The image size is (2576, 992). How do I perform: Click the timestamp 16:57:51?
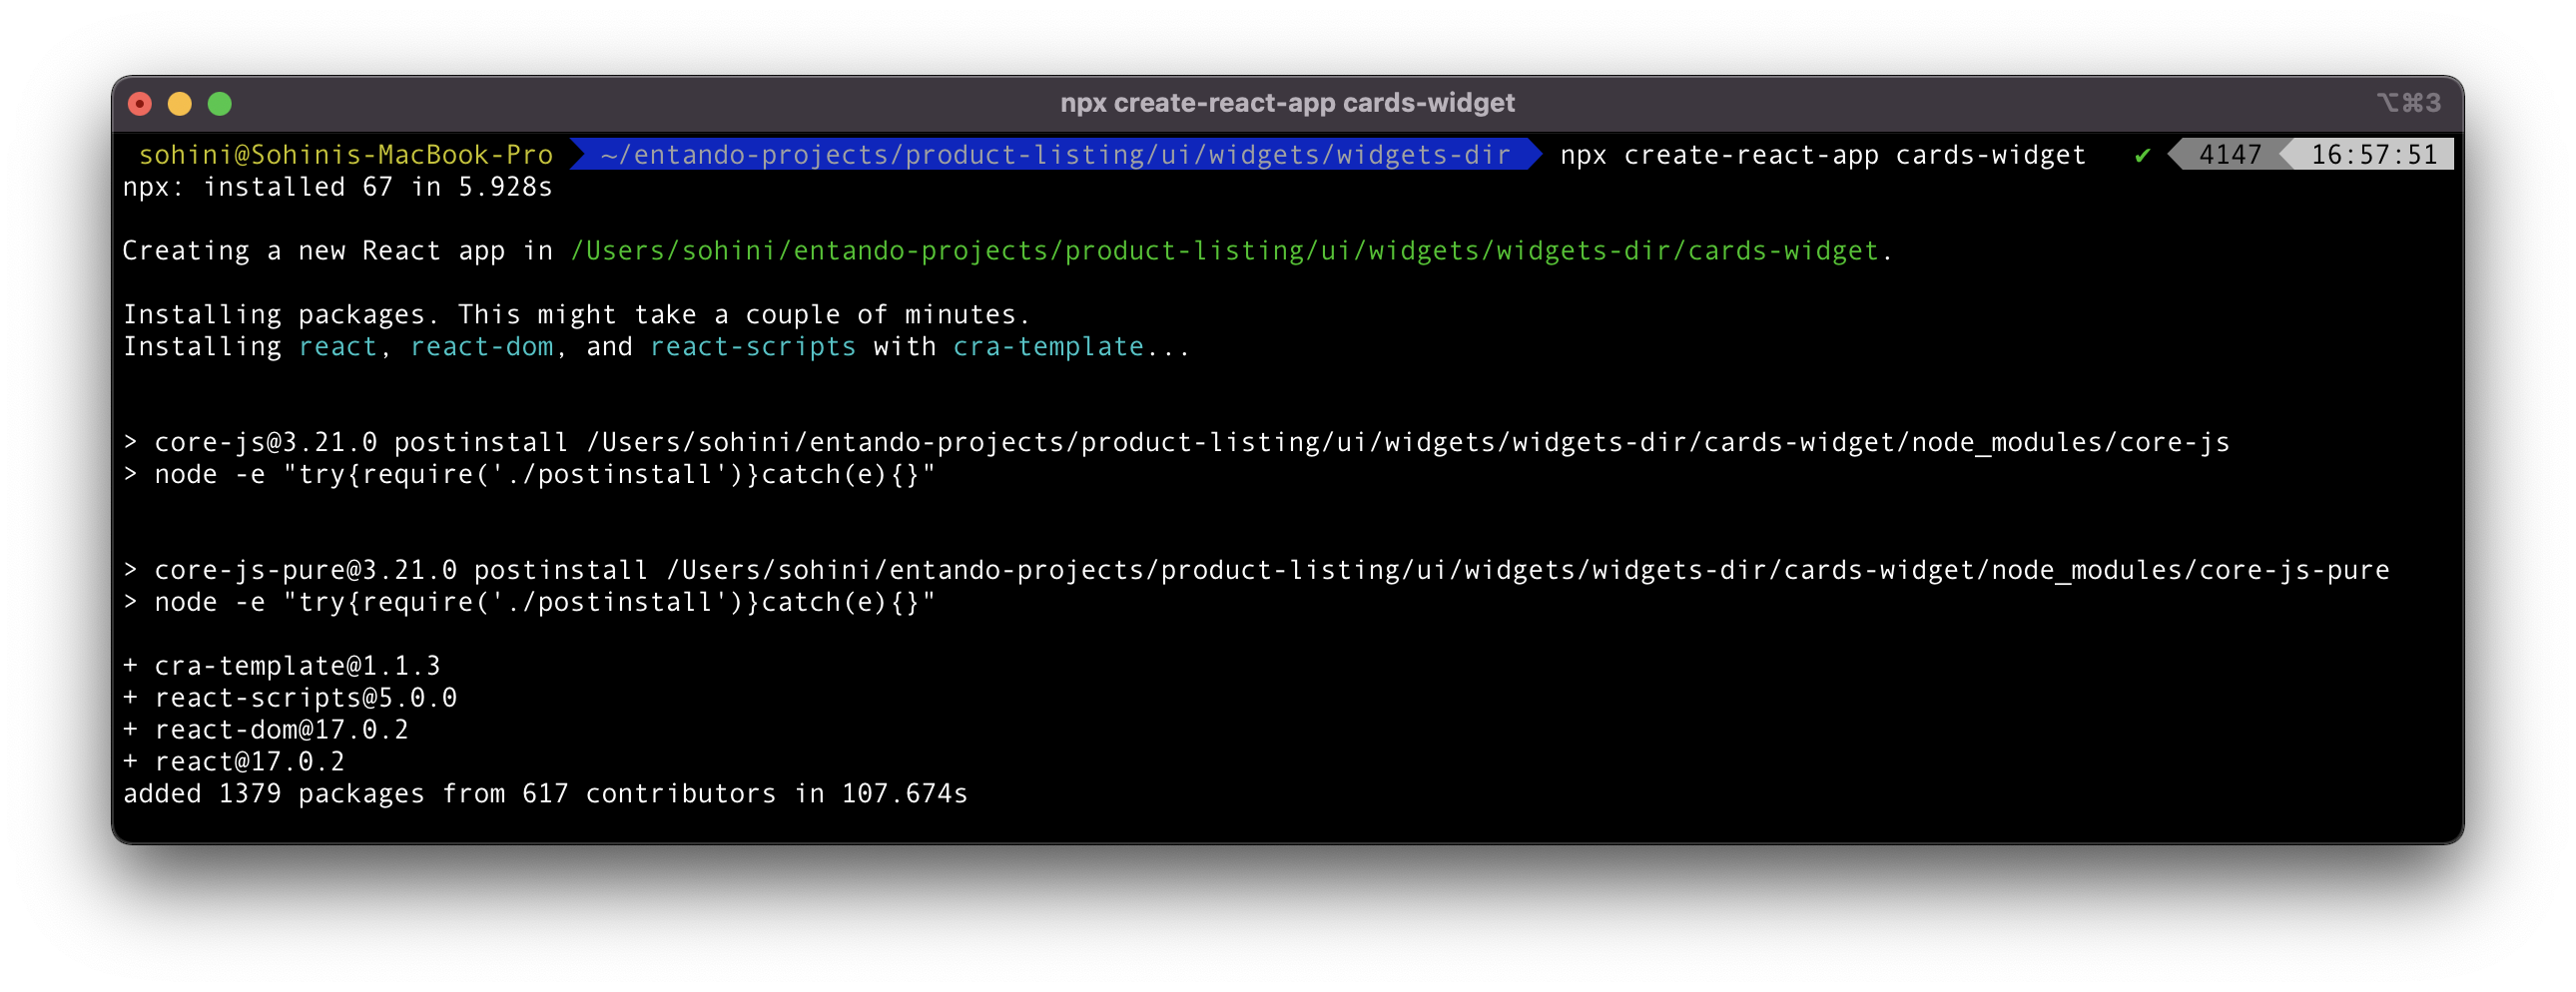tap(2373, 155)
